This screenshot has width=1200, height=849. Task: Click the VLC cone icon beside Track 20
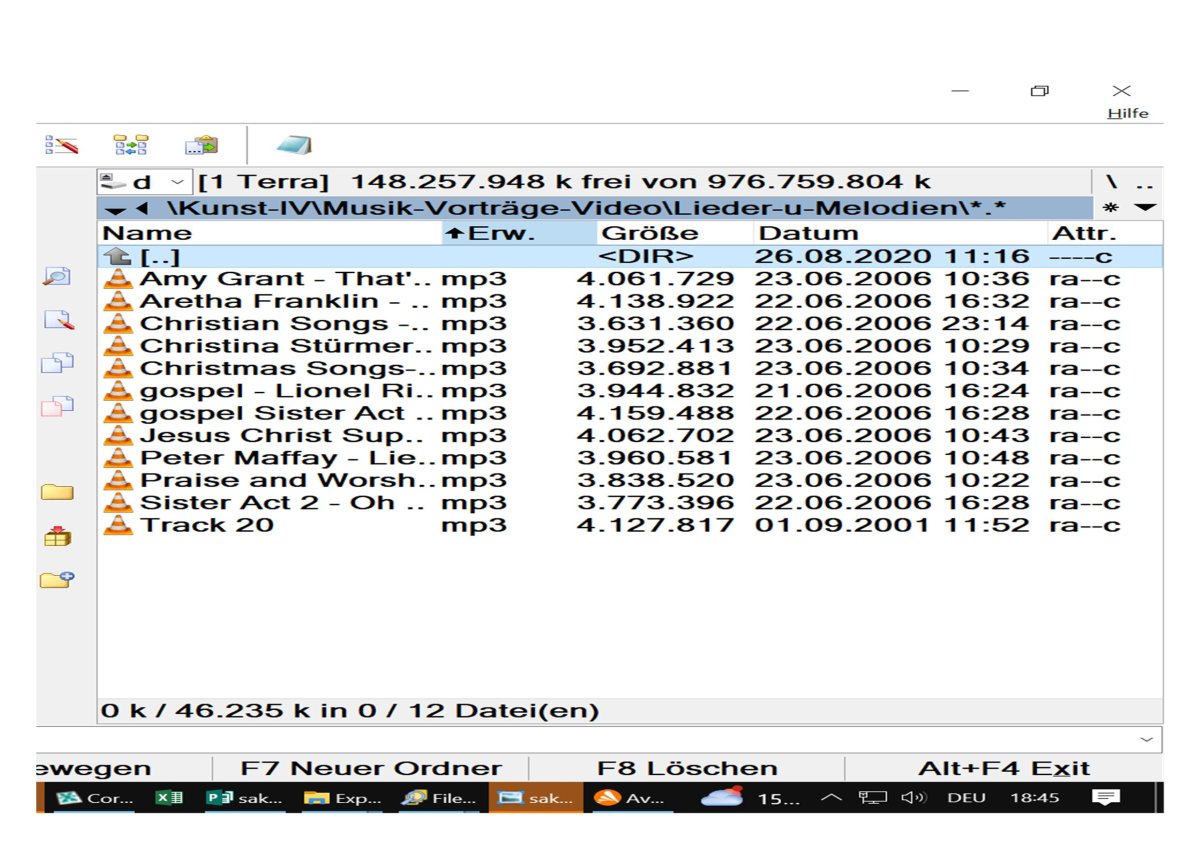118,525
